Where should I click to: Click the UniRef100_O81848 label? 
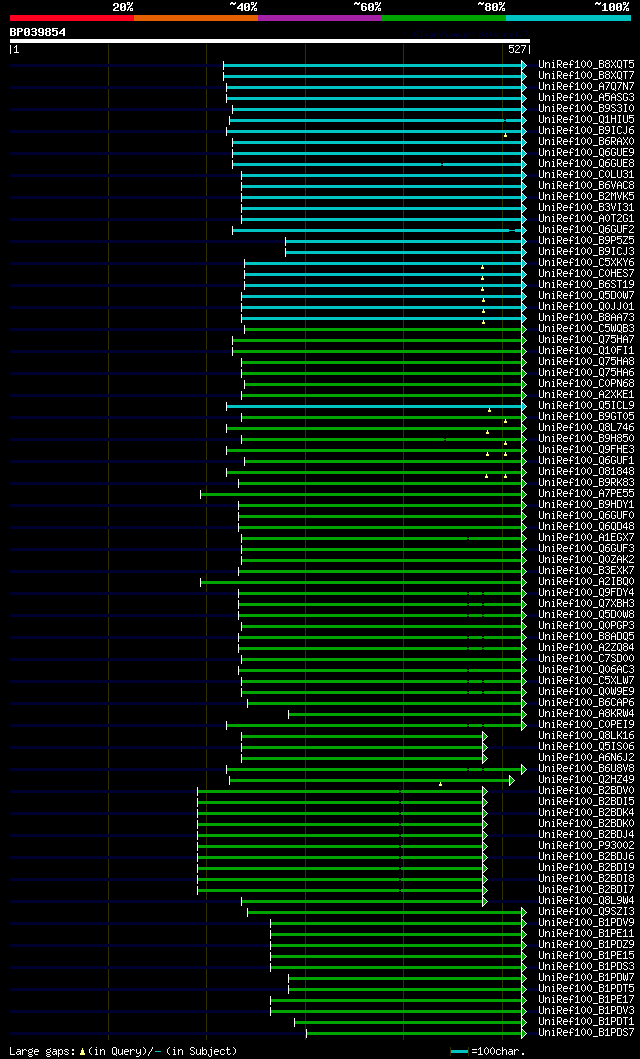point(586,472)
